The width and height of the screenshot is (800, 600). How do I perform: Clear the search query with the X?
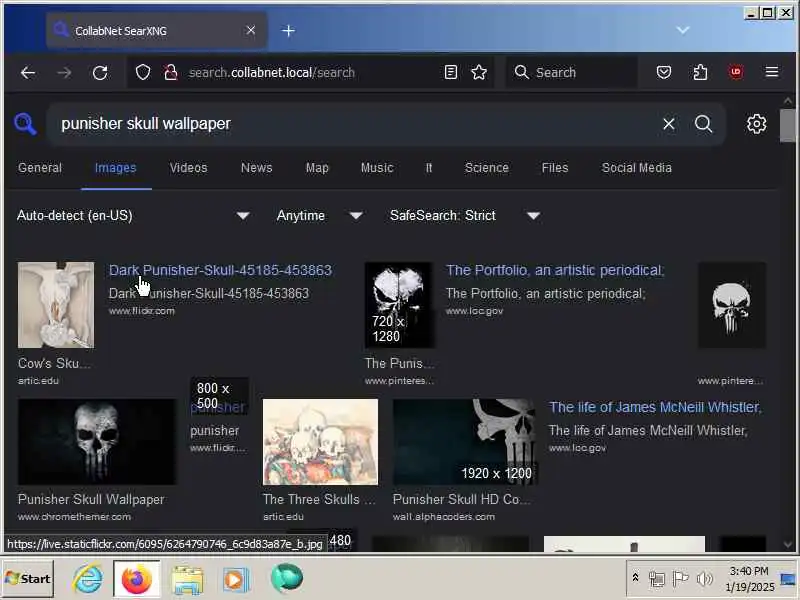tap(668, 123)
